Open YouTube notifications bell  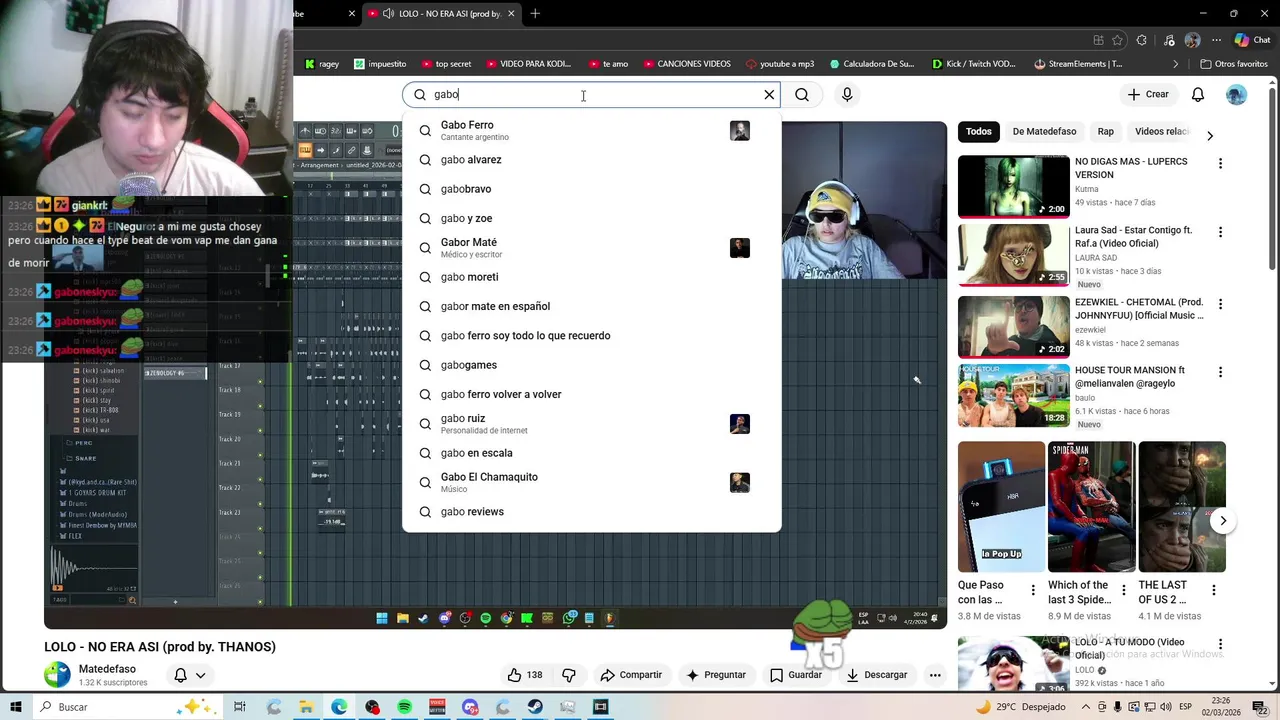[x=1198, y=94]
